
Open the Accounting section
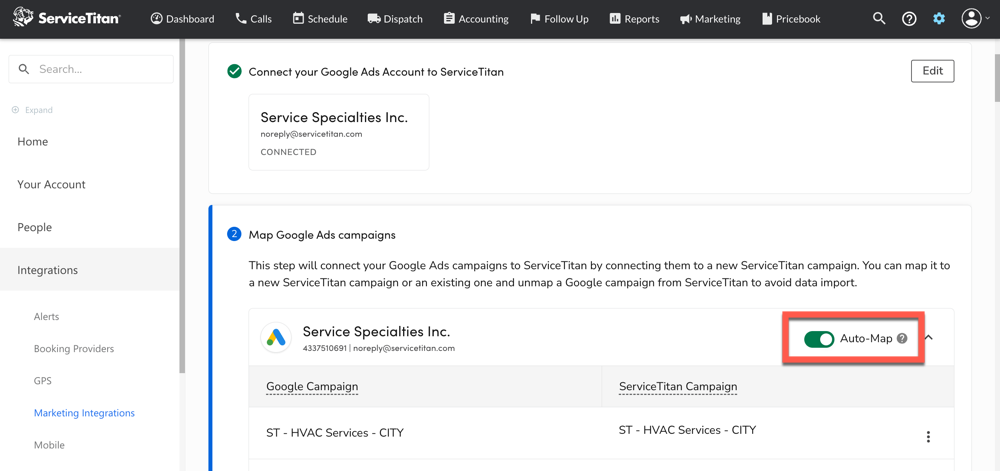tap(476, 19)
